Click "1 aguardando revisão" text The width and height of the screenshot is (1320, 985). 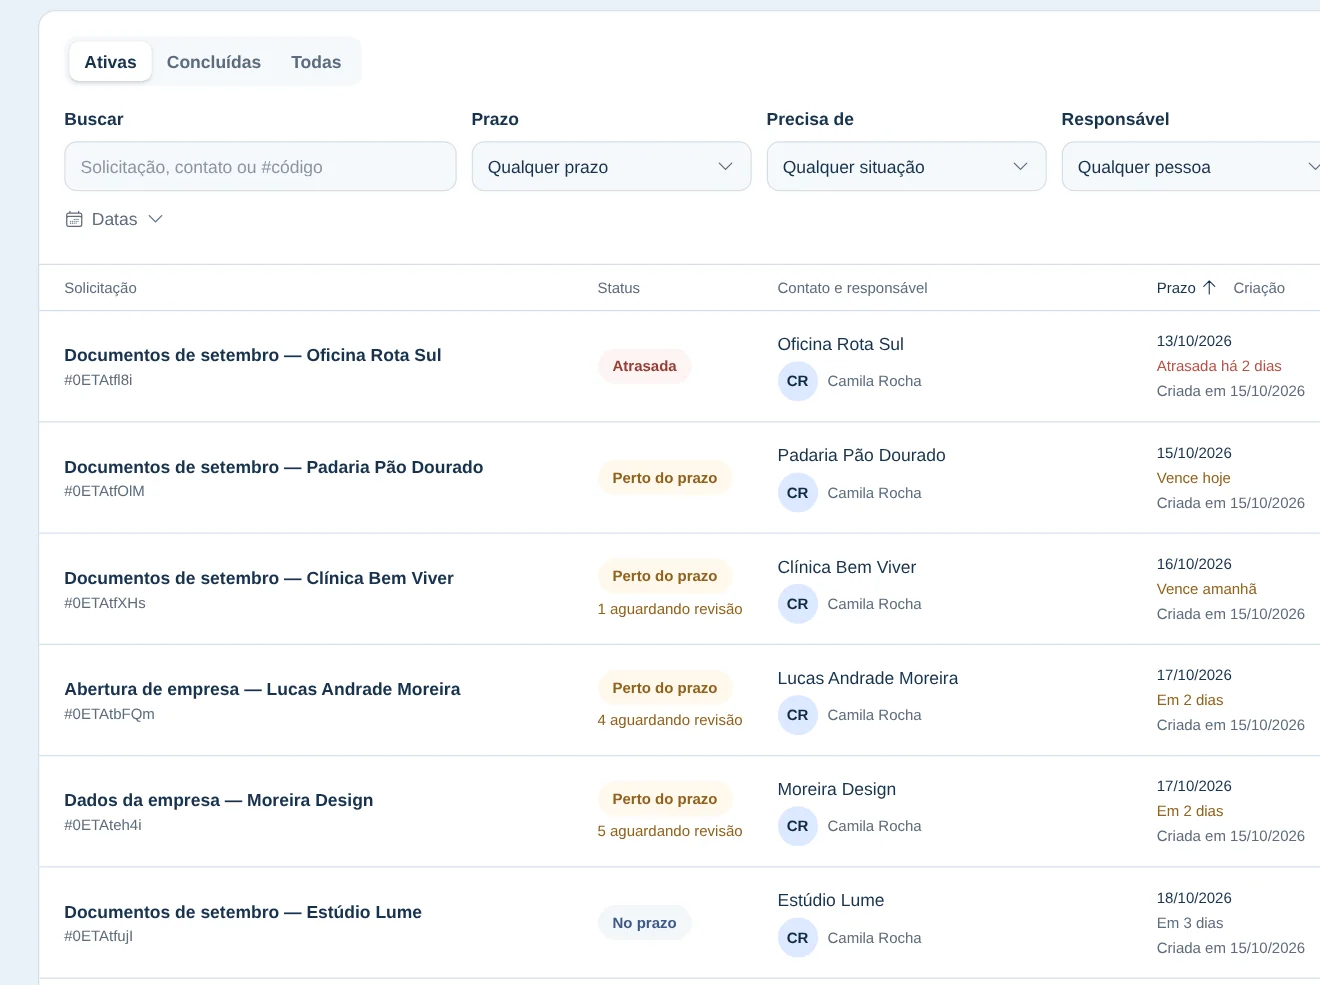[670, 609]
